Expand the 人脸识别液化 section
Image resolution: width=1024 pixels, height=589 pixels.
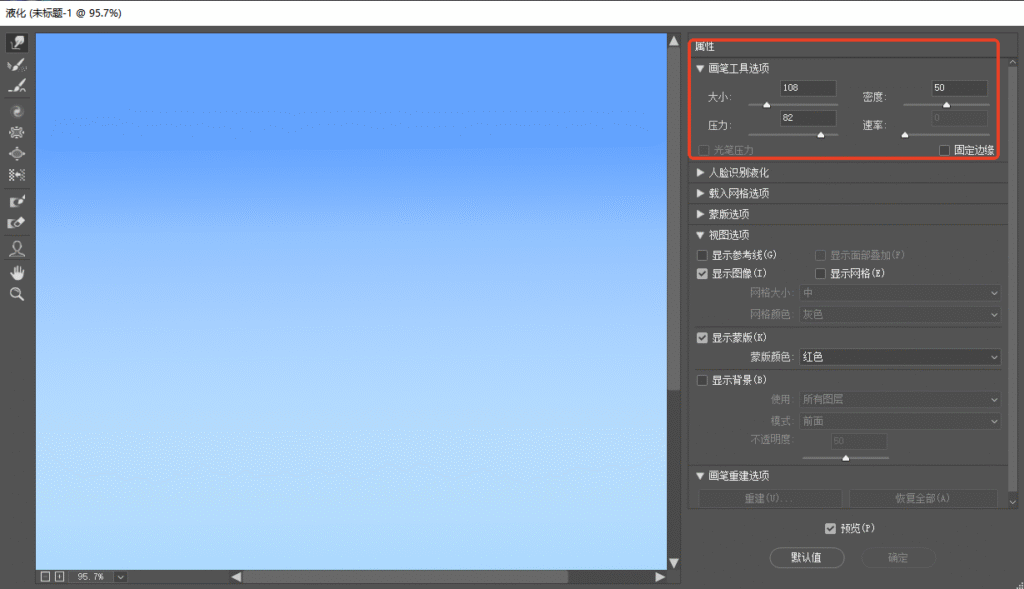pos(700,173)
